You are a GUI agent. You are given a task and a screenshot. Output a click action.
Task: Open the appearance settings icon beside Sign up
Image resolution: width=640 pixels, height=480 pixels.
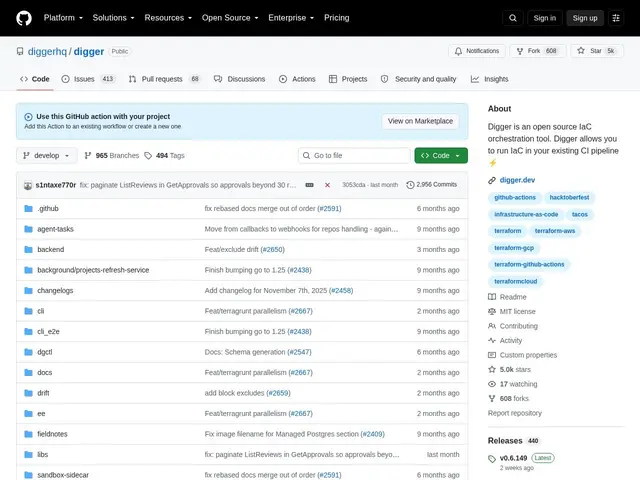[616, 18]
